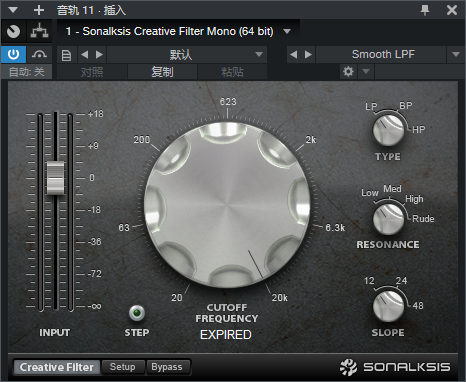Set resonance to High label
466x382 pixels.
(x=414, y=199)
